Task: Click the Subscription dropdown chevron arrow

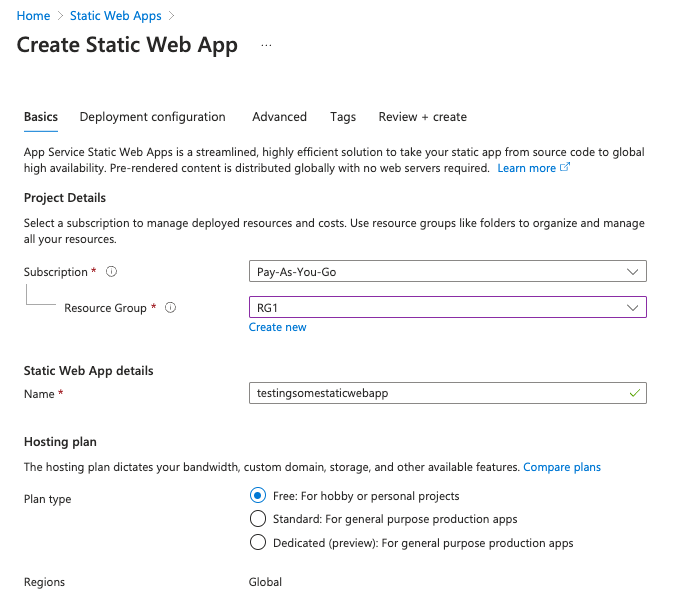Action: click(632, 272)
